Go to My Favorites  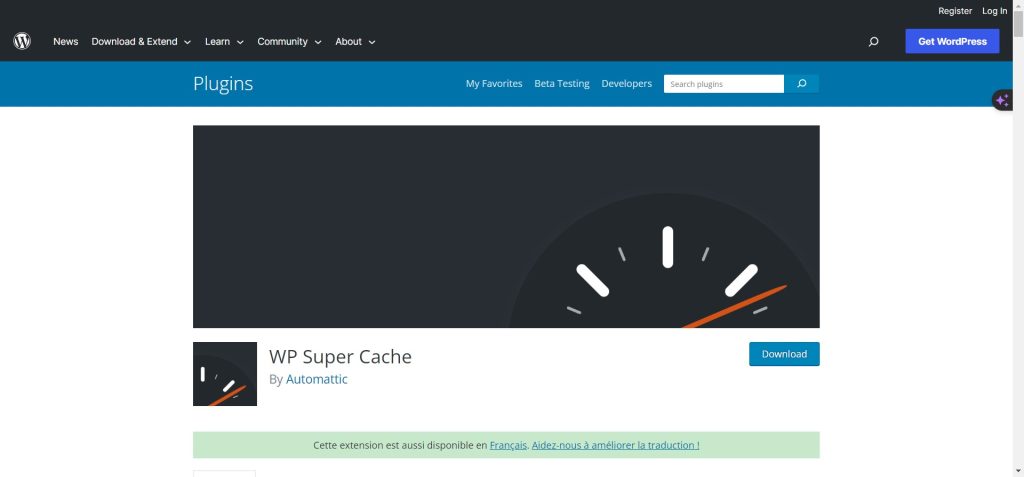pyautogui.click(x=494, y=84)
